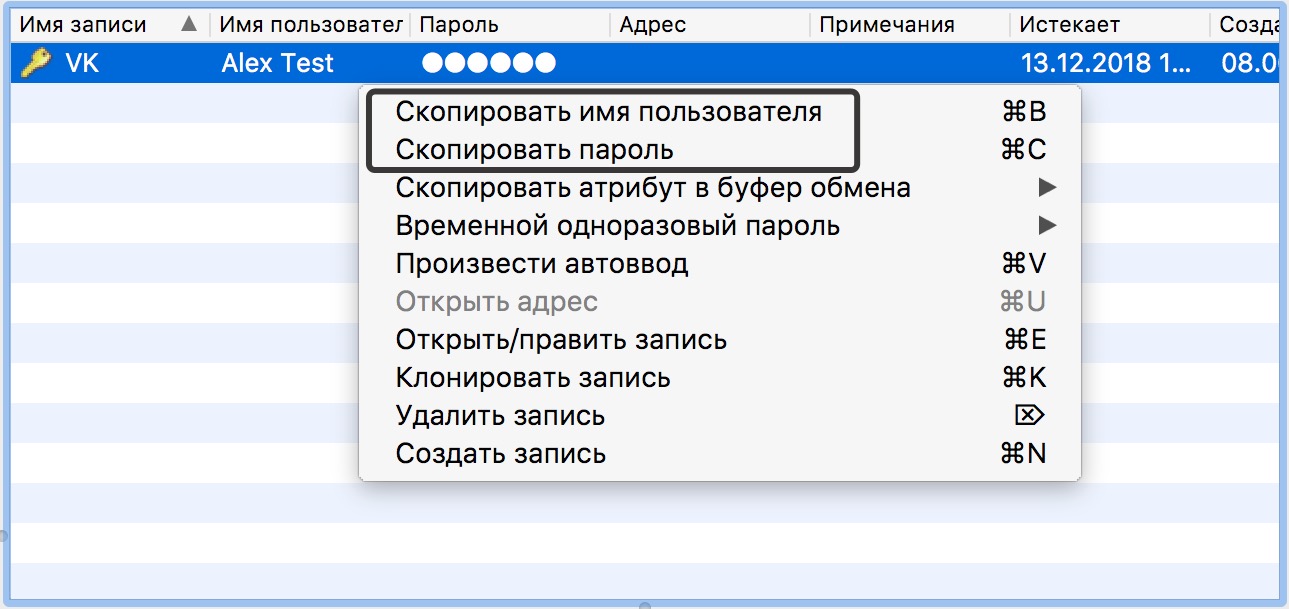Open Скопировать атрибут в буфер обмена submenu
Screen dimensions: 1289x609
coord(652,188)
